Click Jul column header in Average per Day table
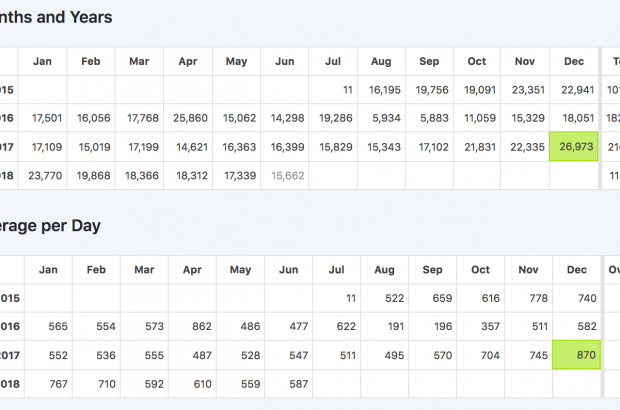This screenshot has height=410, width=620. click(336, 269)
